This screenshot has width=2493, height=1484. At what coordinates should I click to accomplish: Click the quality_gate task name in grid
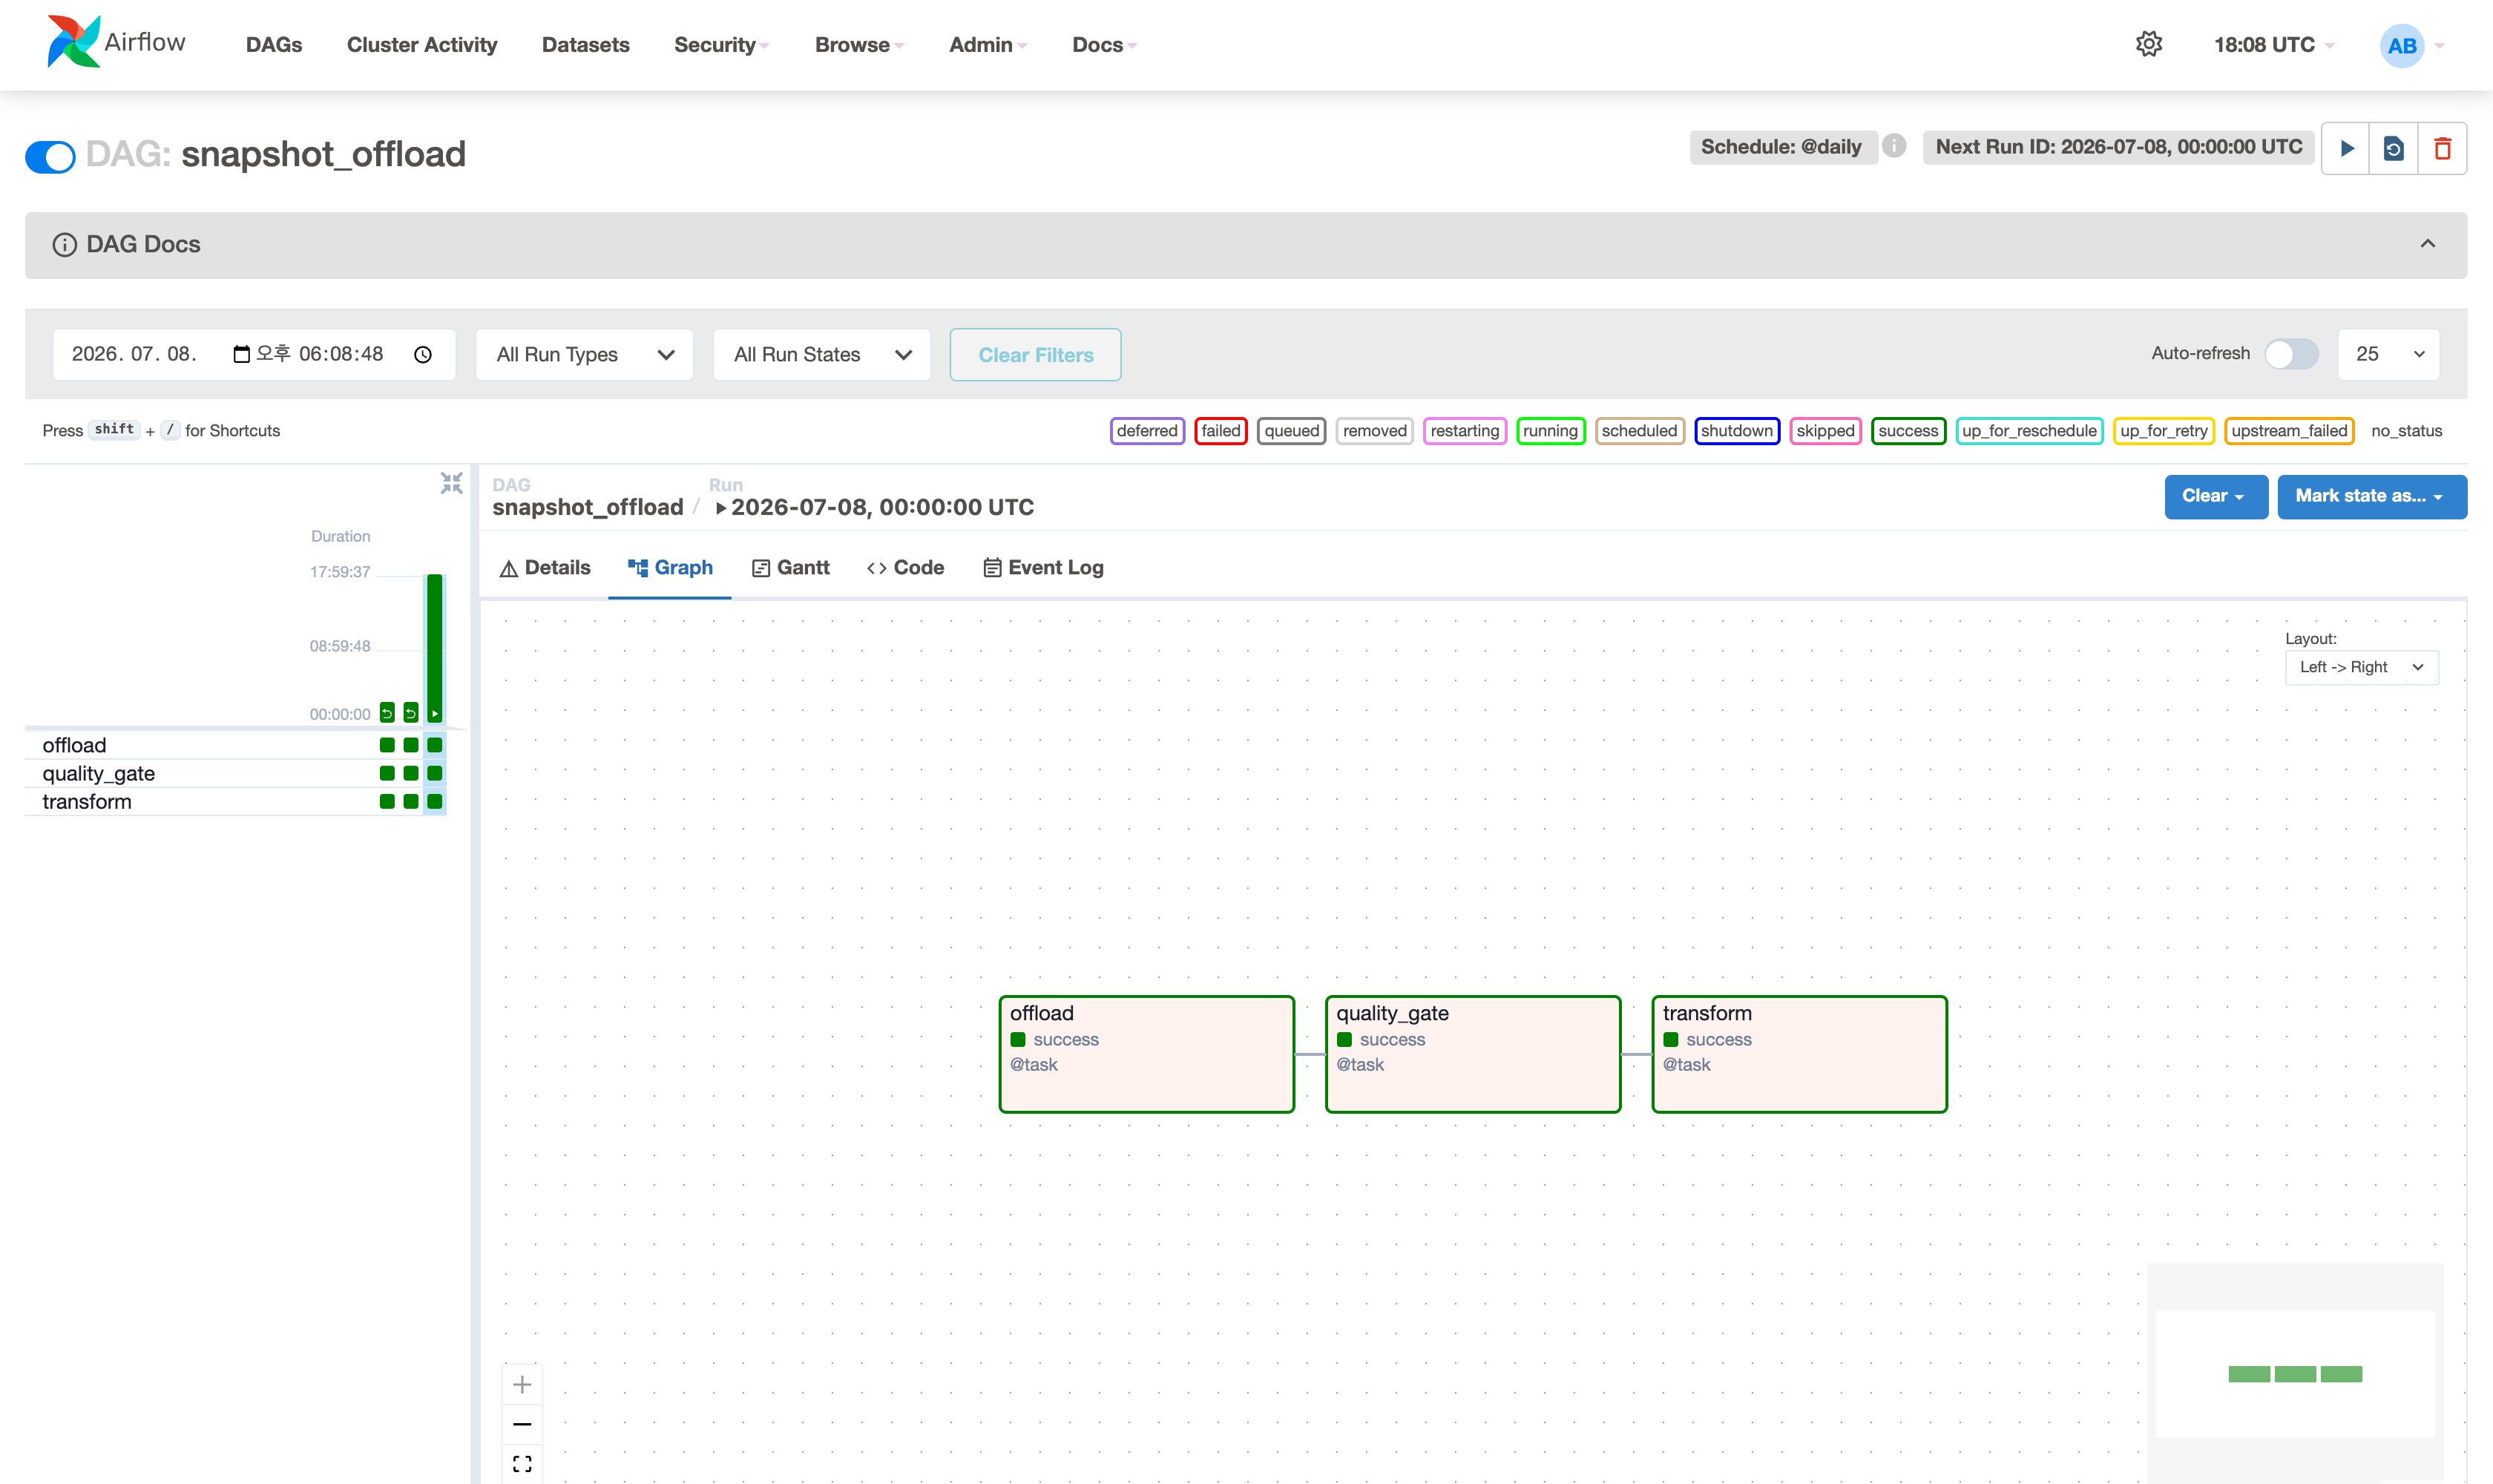pyautogui.click(x=98, y=773)
